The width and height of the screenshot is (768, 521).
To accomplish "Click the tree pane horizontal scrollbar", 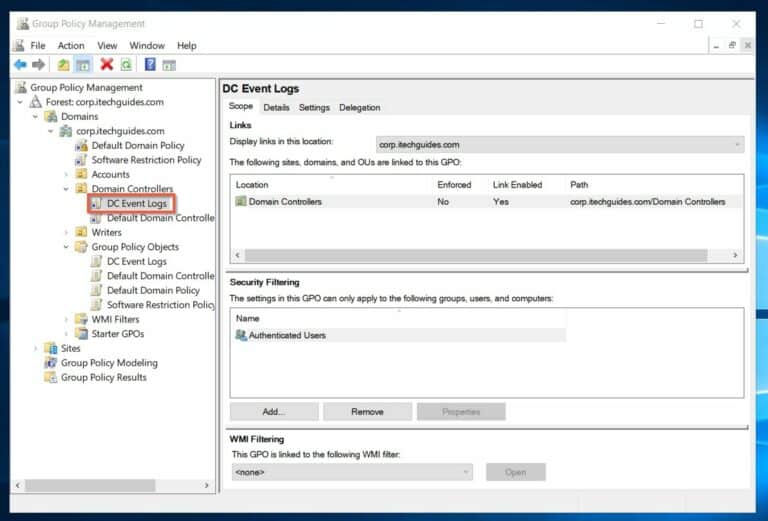I will 91,485.
